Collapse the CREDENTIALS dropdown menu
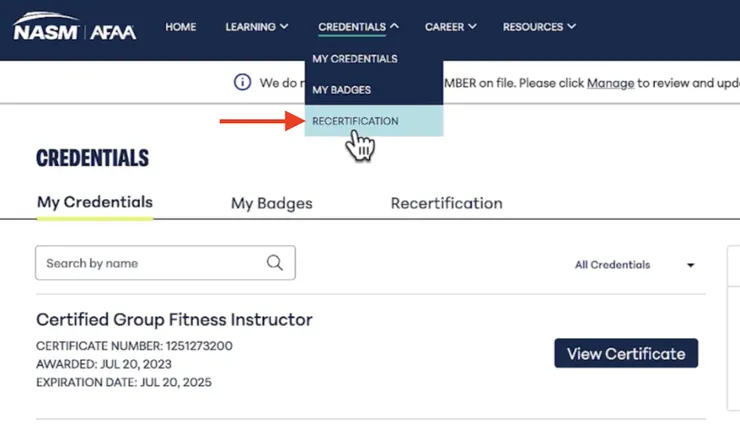Screen dimensions: 740x432 [358, 27]
